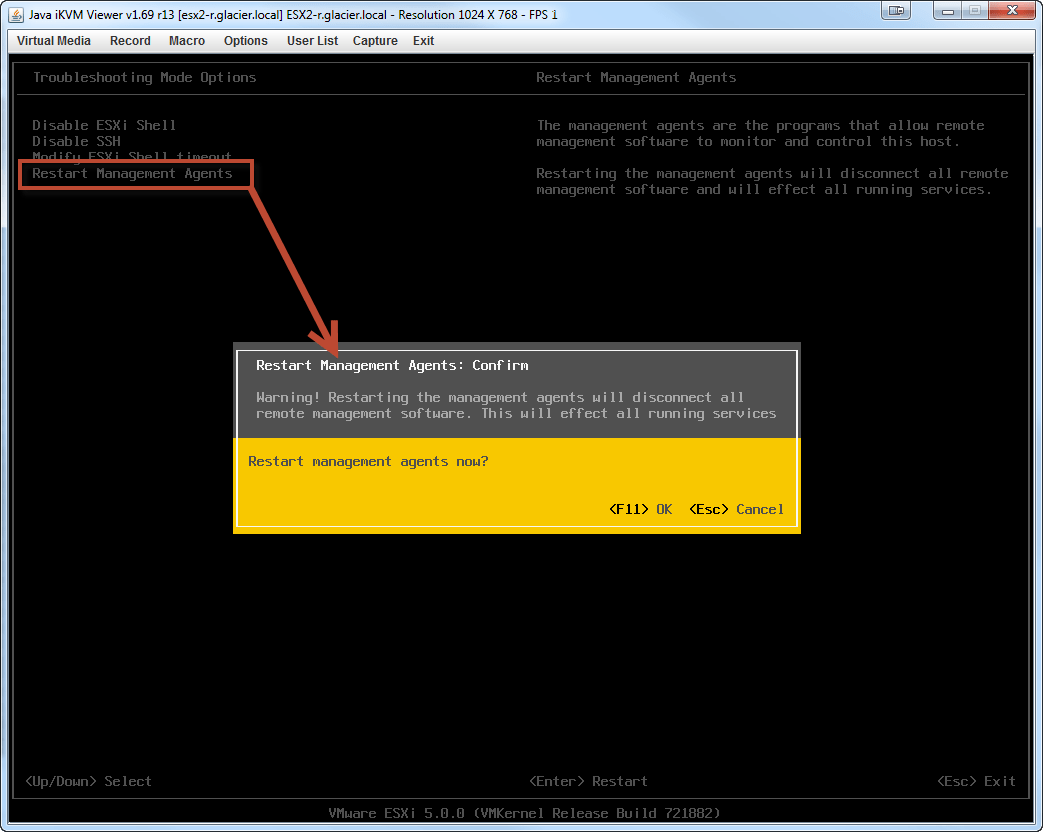Image resolution: width=1043 pixels, height=832 pixels.
Task: Select Disable ESXi Shell option
Action: tap(104, 125)
